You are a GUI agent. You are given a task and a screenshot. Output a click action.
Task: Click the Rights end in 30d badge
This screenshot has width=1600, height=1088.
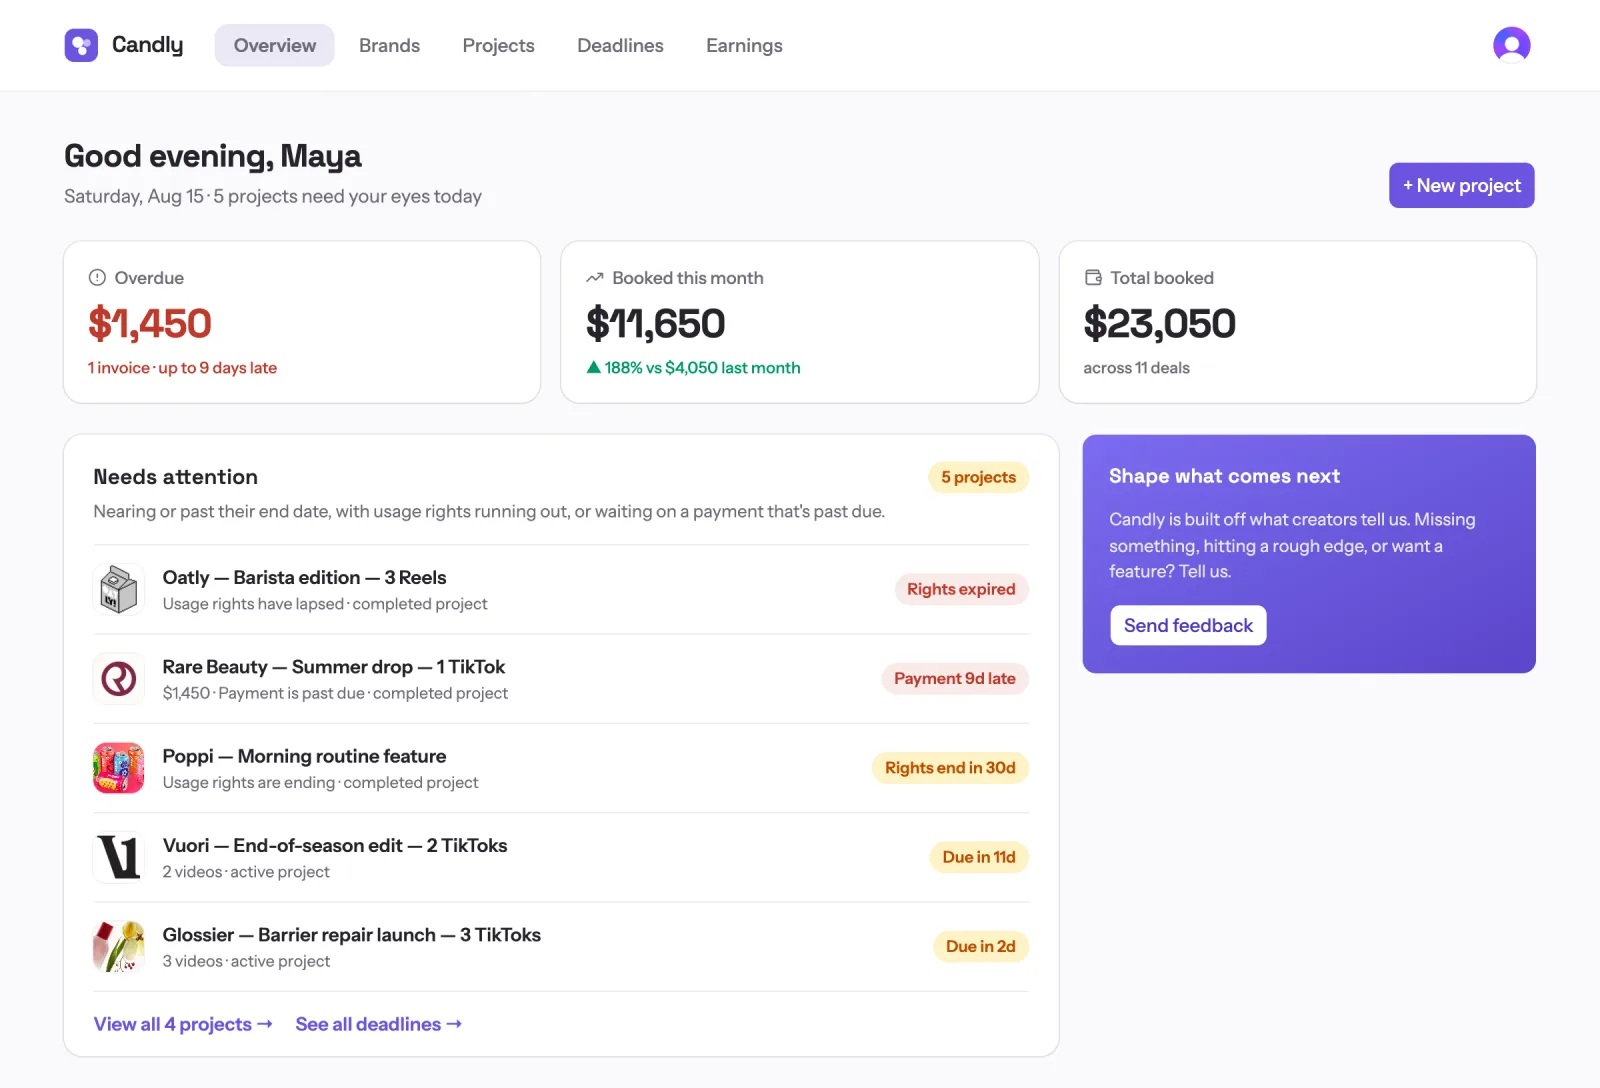click(x=950, y=768)
